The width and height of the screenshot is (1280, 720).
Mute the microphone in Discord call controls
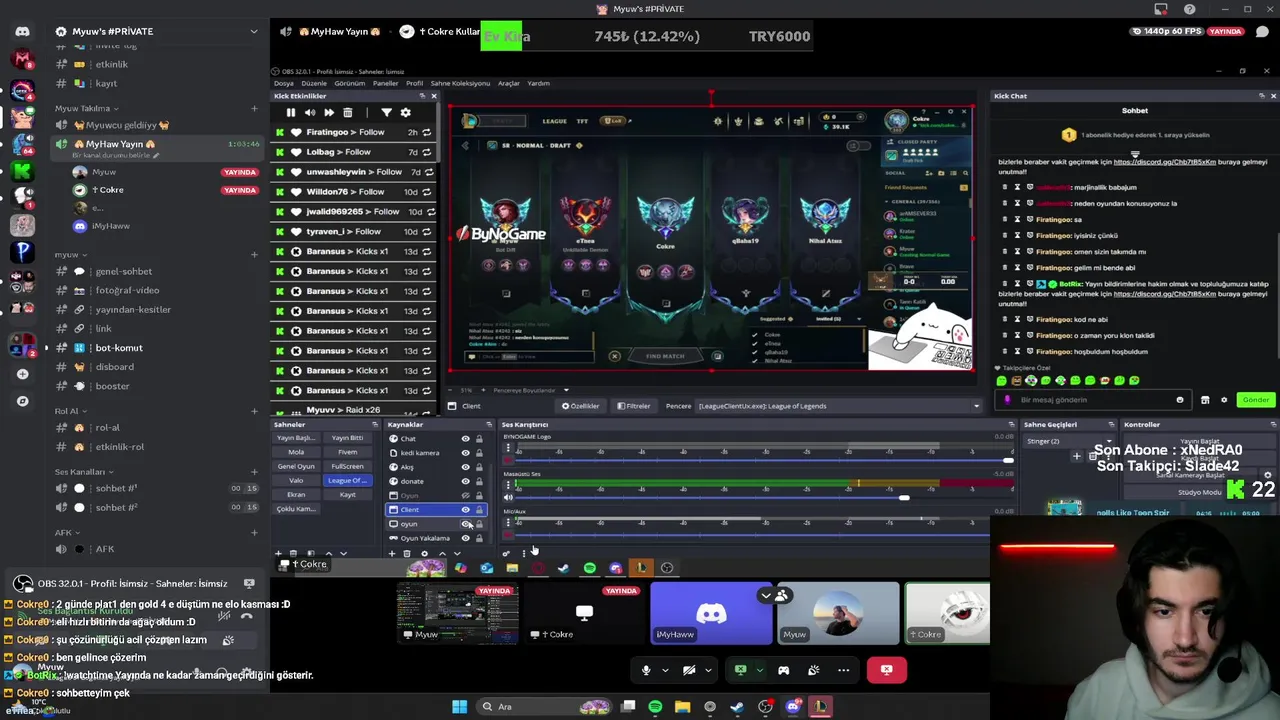click(x=645, y=670)
